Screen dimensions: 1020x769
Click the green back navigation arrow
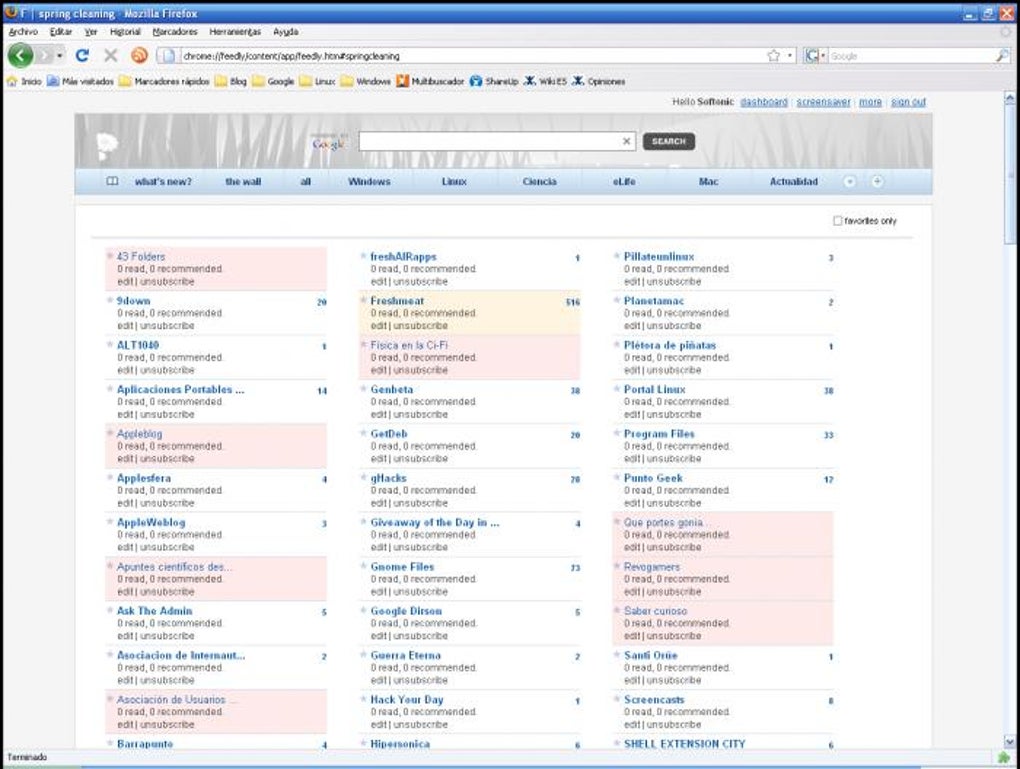coord(20,56)
